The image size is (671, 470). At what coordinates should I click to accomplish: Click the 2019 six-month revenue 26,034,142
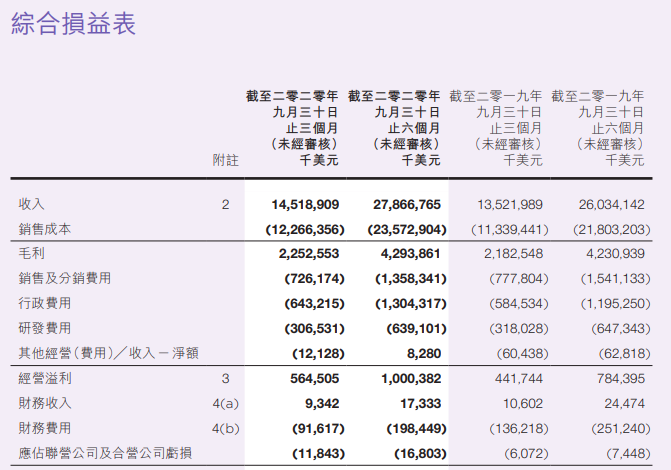pos(612,205)
